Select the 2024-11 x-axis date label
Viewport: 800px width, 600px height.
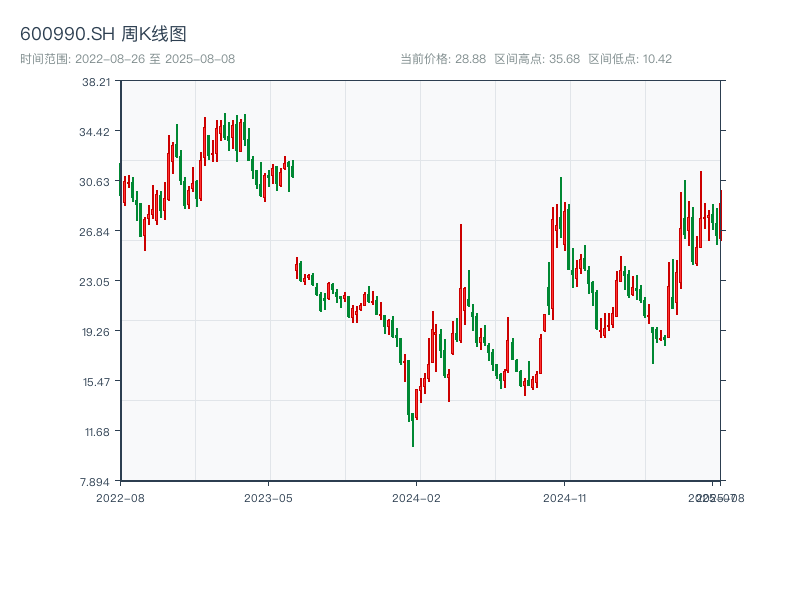564,497
